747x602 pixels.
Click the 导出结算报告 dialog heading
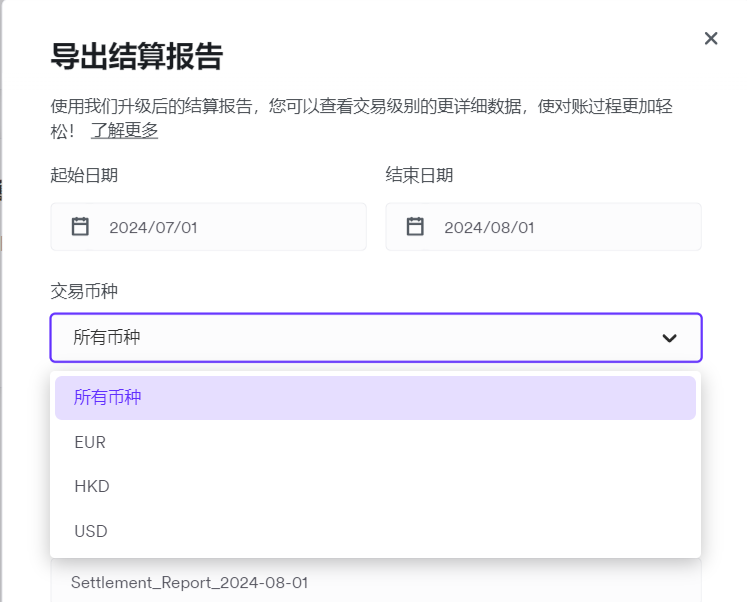click(x=136, y=57)
